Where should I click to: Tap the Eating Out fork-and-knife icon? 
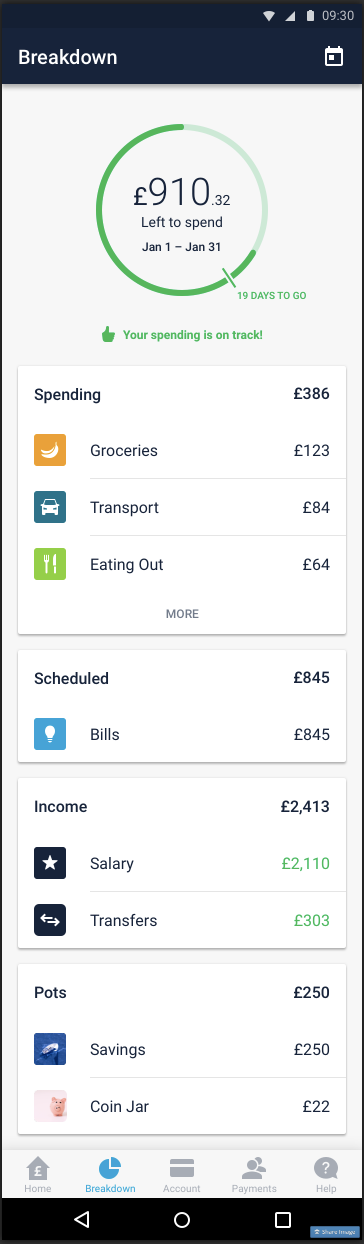click(x=50, y=564)
